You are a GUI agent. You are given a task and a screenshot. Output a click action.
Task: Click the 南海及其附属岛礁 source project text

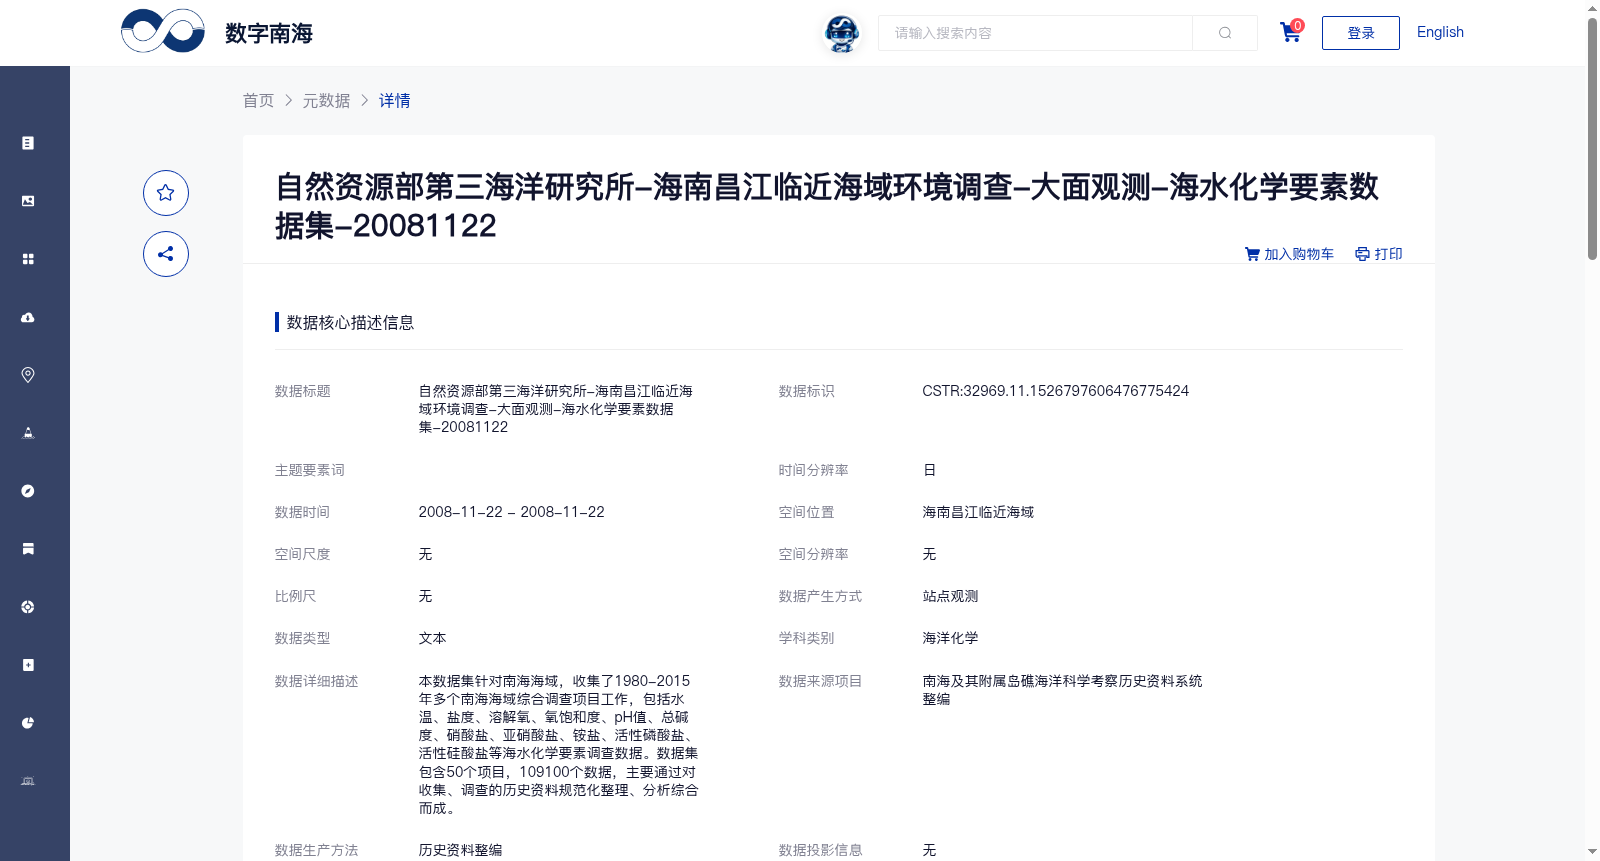click(1062, 690)
